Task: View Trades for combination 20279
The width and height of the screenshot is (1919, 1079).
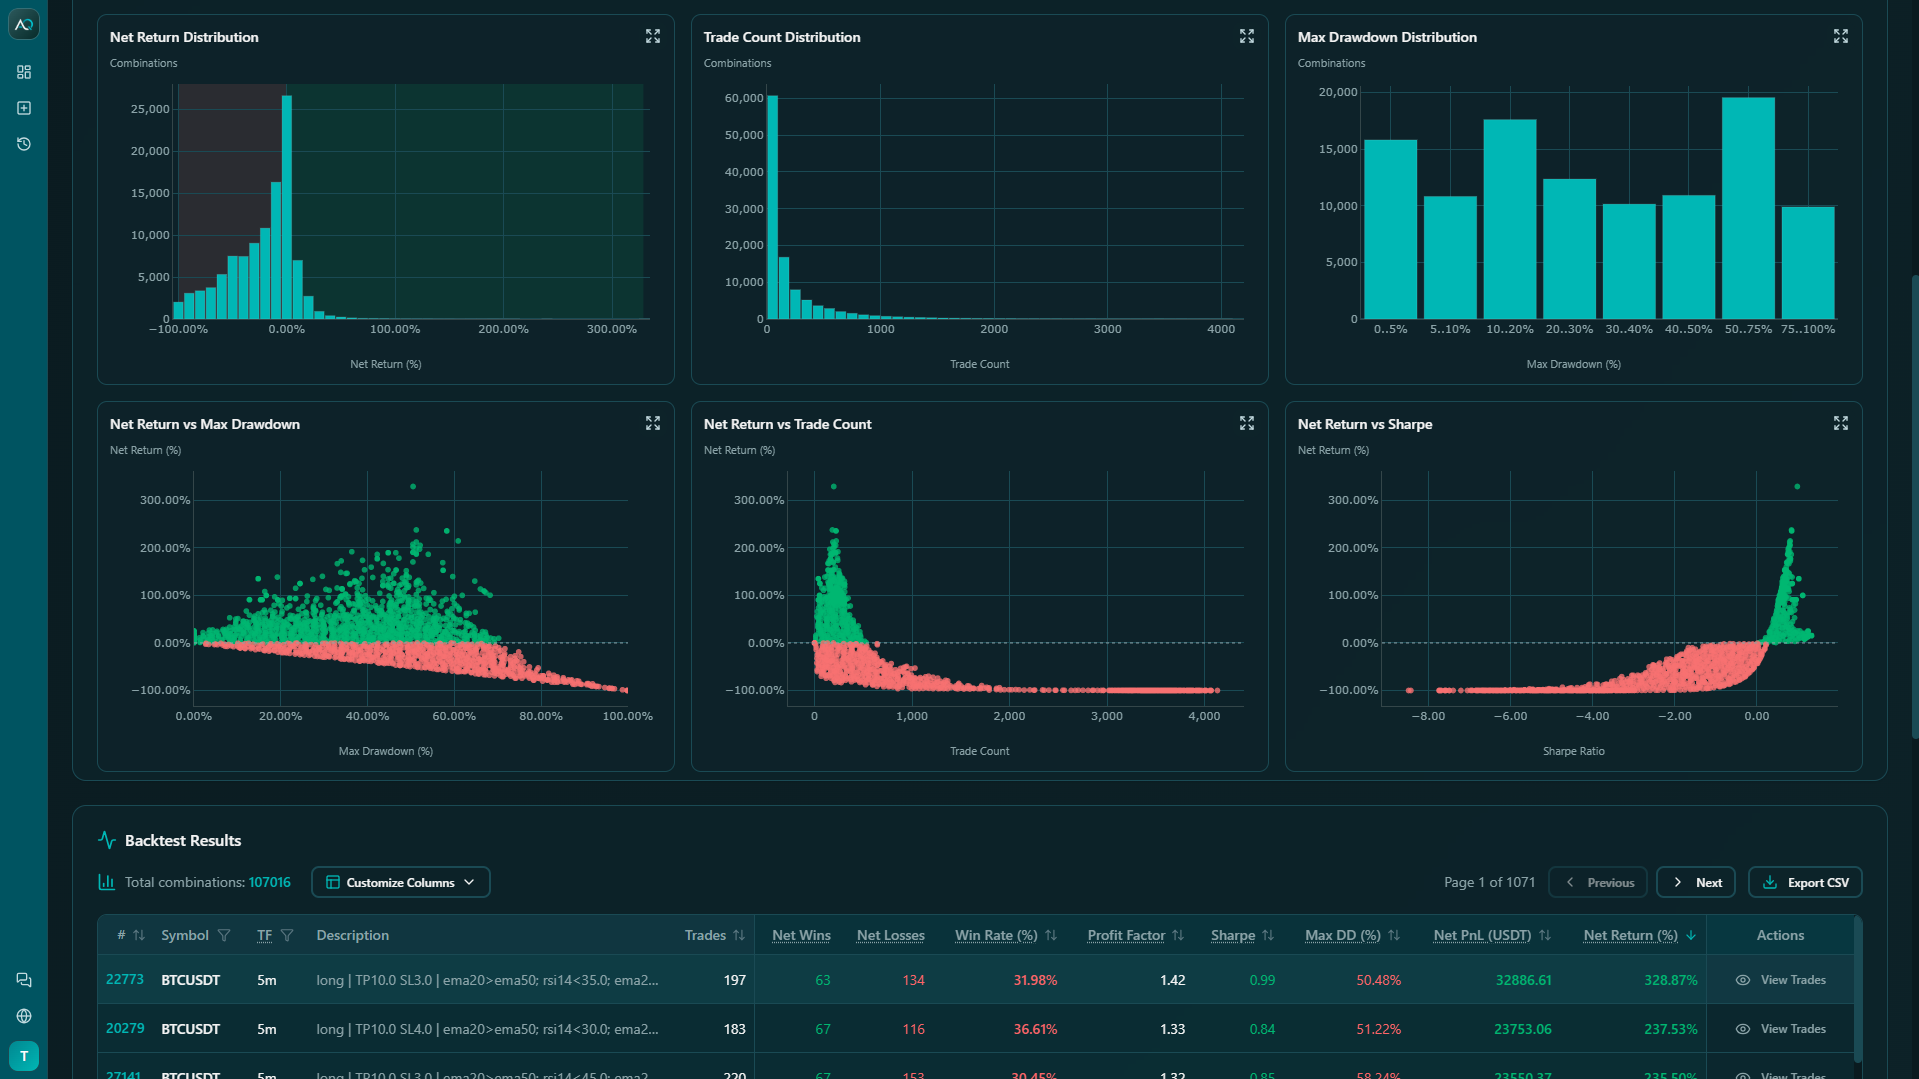Action: pyautogui.click(x=1781, y=1029)
